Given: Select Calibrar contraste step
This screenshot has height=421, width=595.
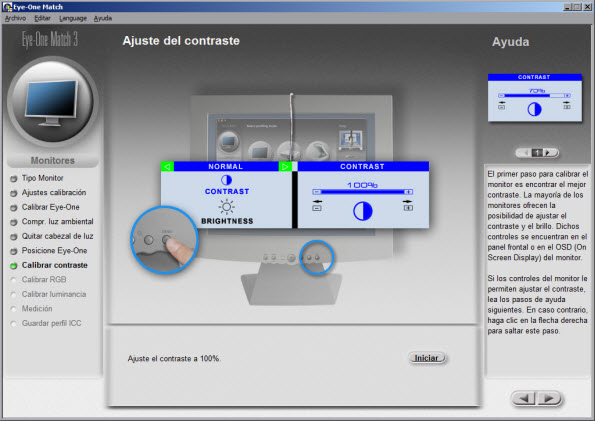Looking at the screenshot, I should (54, 265).
